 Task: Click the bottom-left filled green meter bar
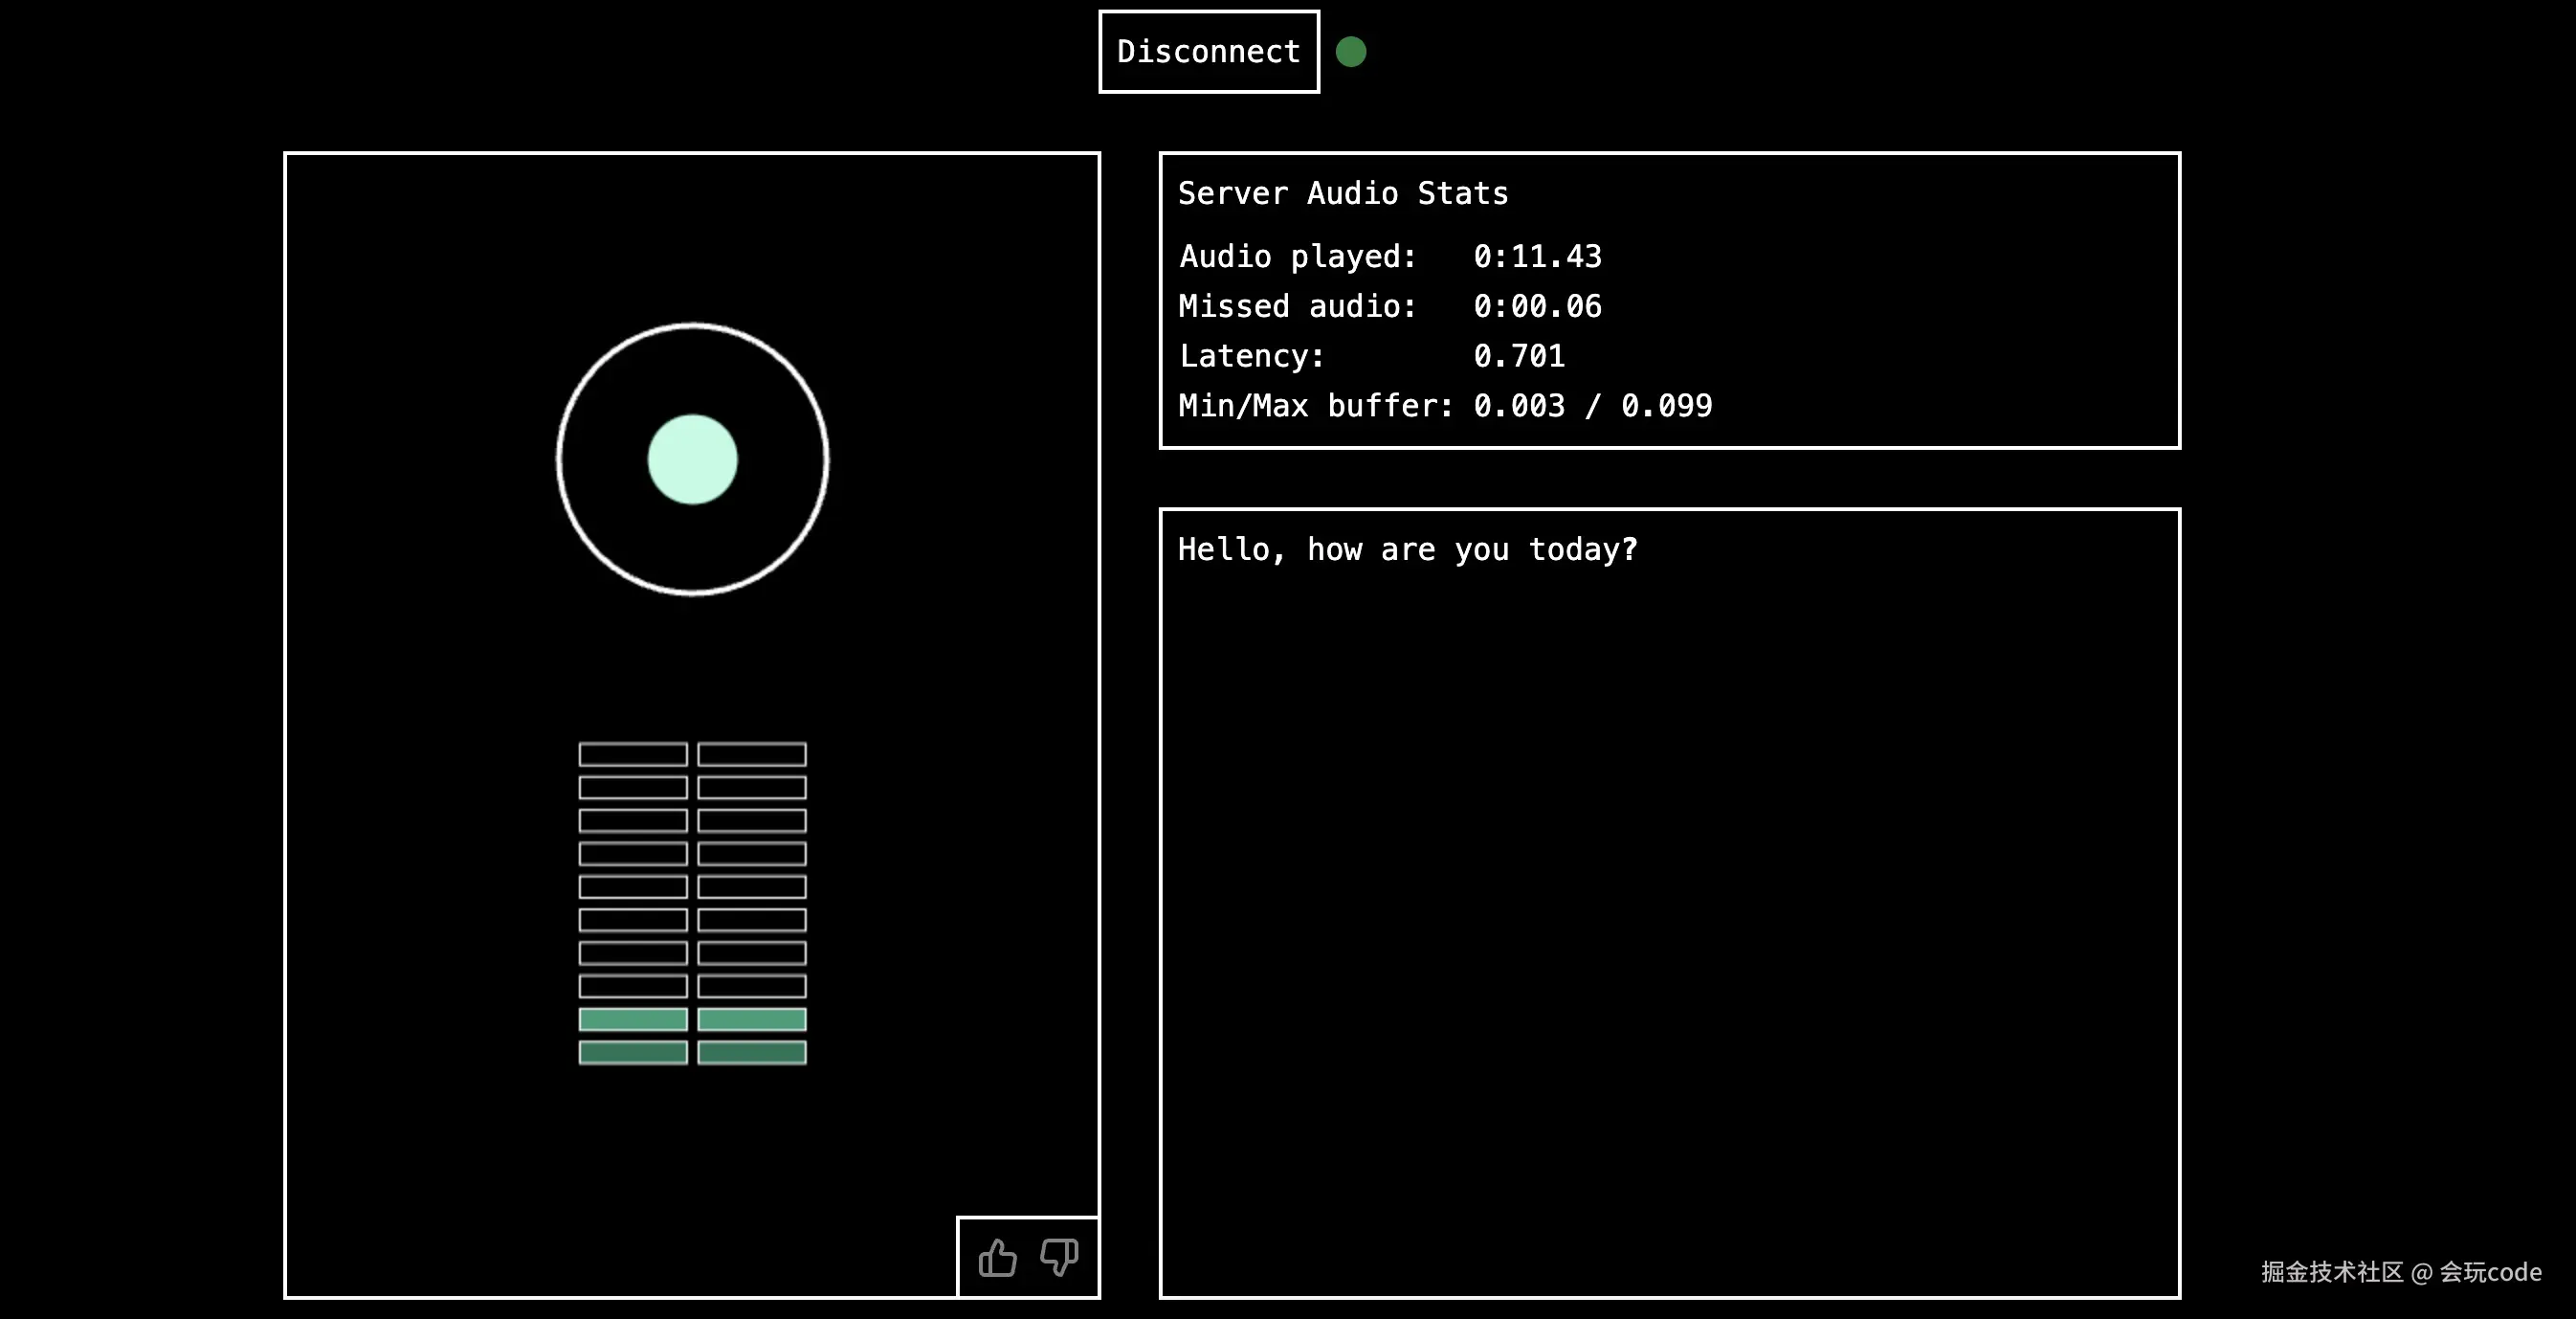[633, 1052]
